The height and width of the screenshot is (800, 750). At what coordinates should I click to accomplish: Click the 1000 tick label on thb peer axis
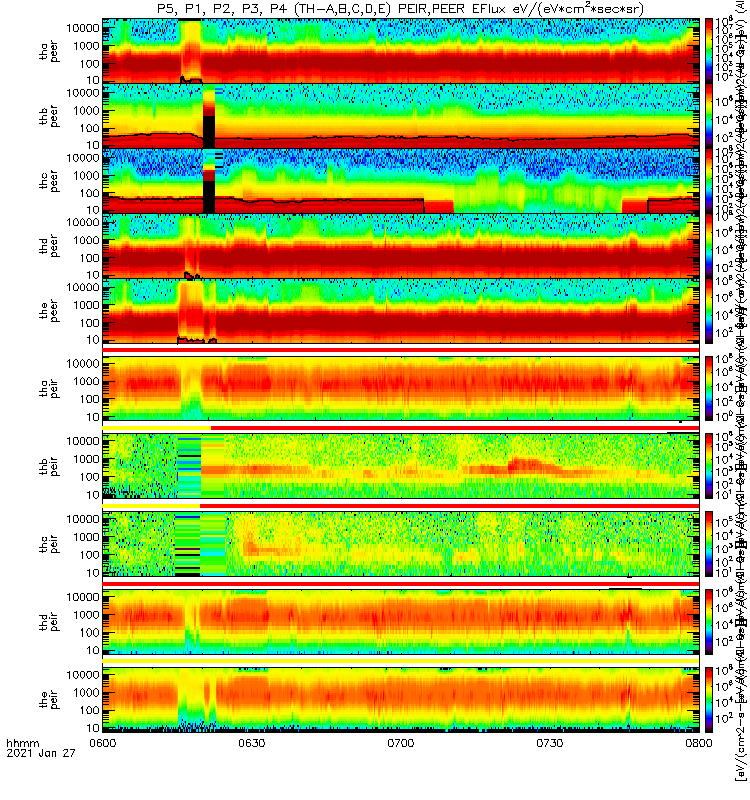tap(86, 111)
